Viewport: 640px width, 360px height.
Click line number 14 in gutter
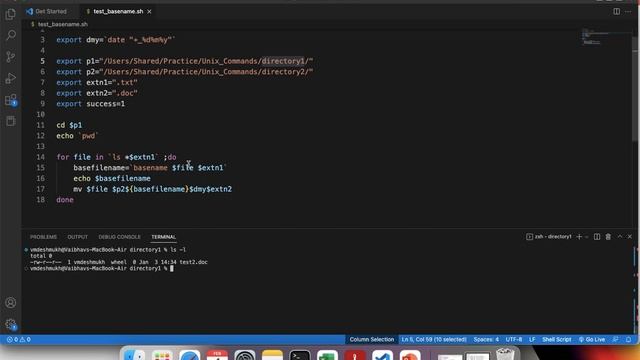pos(40,157)
